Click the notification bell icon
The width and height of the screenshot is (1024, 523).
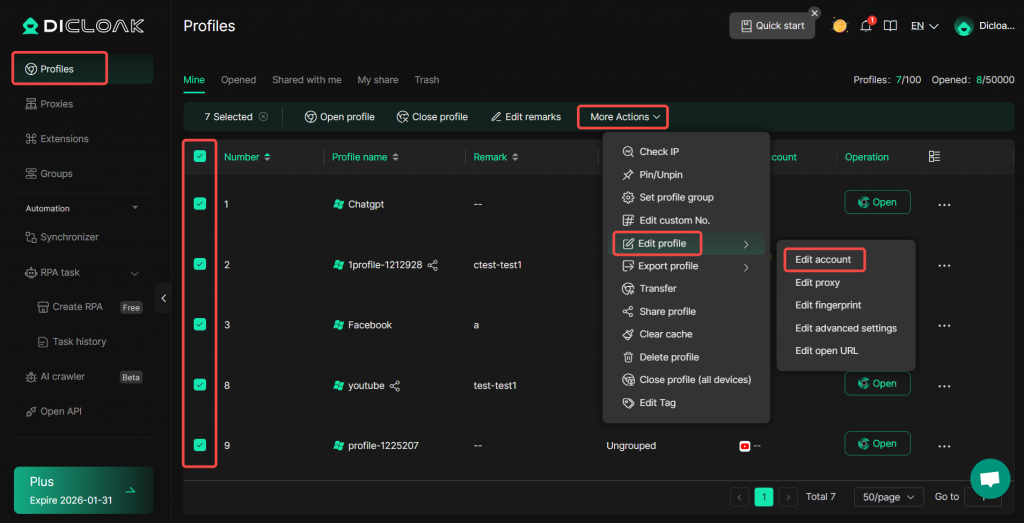[866, 26]
